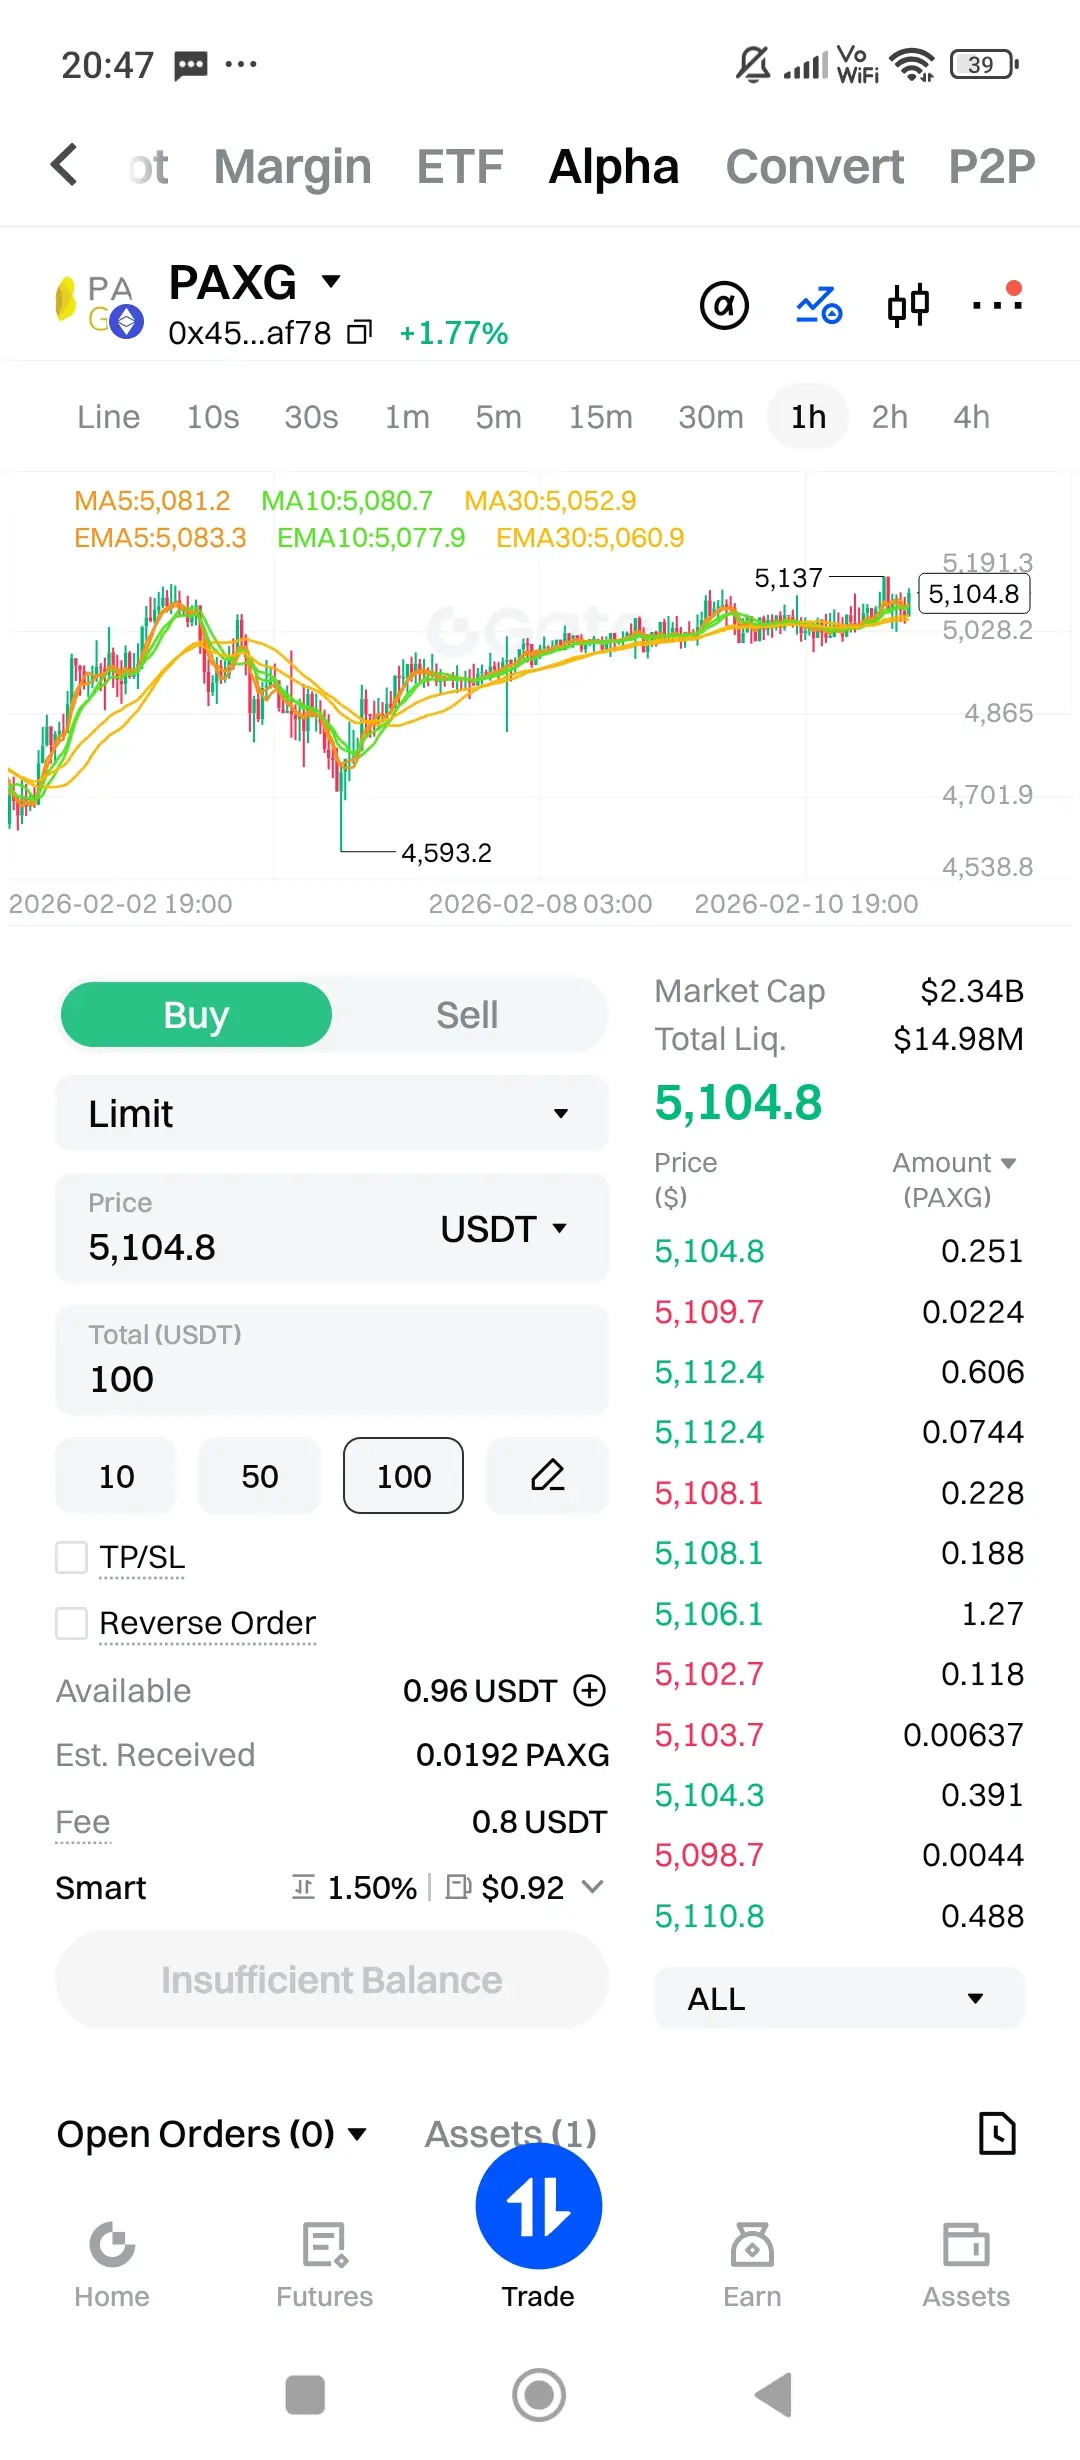Tap the central blue Trade swap button
The image size is (1080, 2460).
(539, 2206)
